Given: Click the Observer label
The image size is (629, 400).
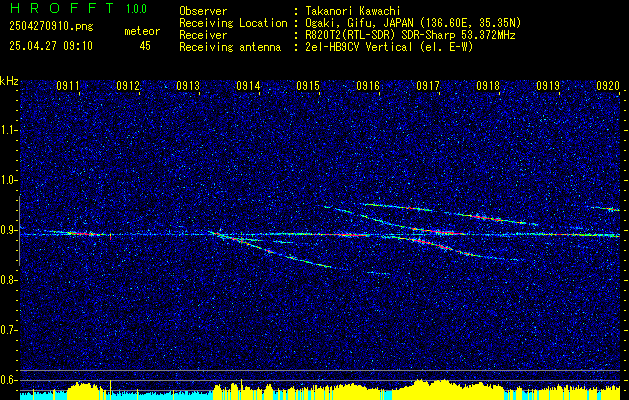Looking at the screenshot, I should pos(203,11).
